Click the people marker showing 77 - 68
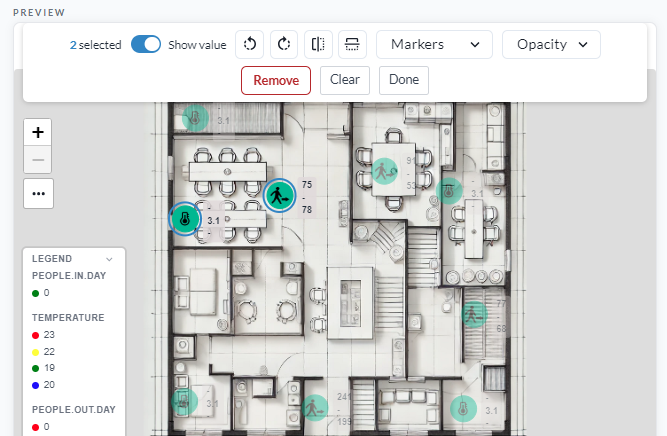The width and height of the screenshot is (667, 436). coord(474,314)
